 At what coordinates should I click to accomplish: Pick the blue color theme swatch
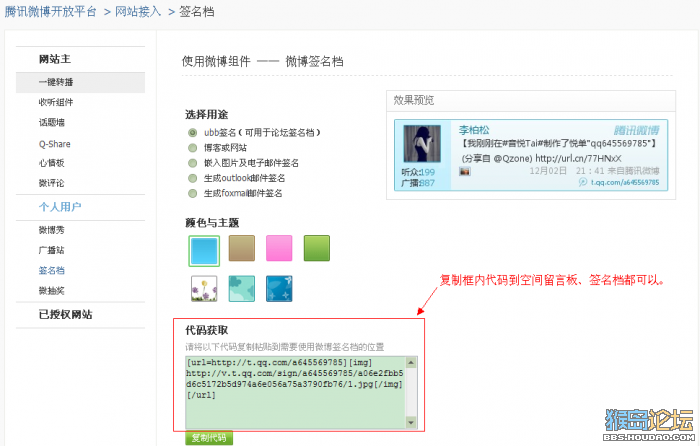pos(204,251)
